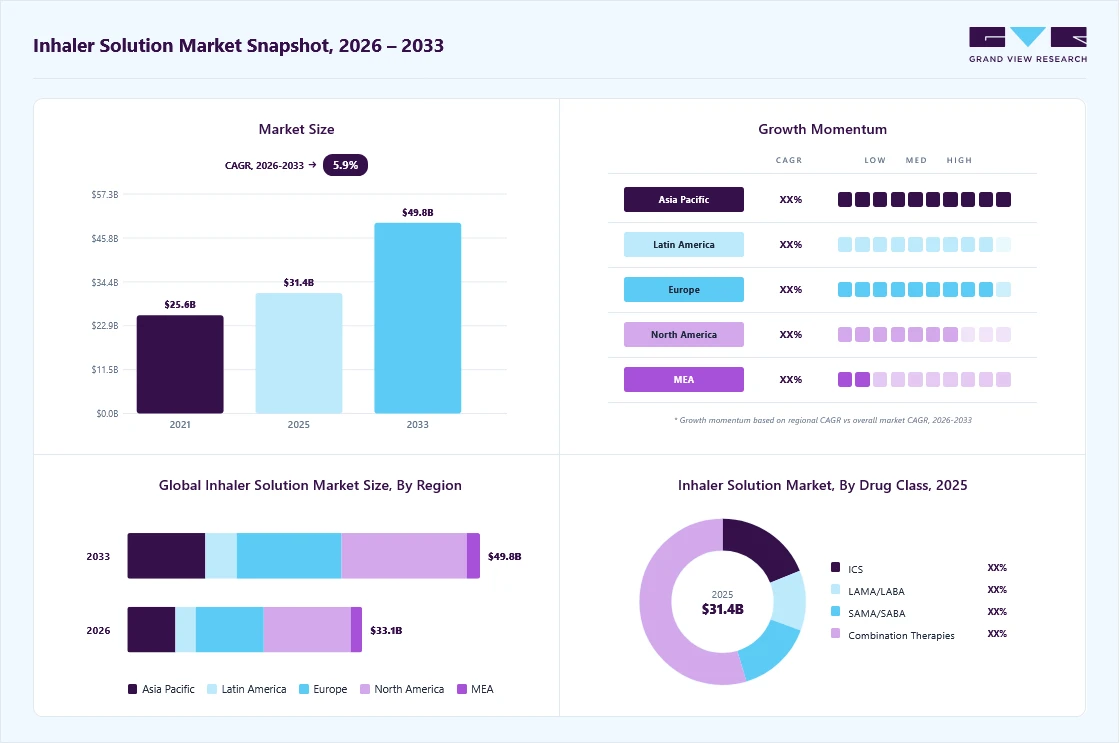
Task: Click the MEA region pill
Action: click(x=684, y=379)
